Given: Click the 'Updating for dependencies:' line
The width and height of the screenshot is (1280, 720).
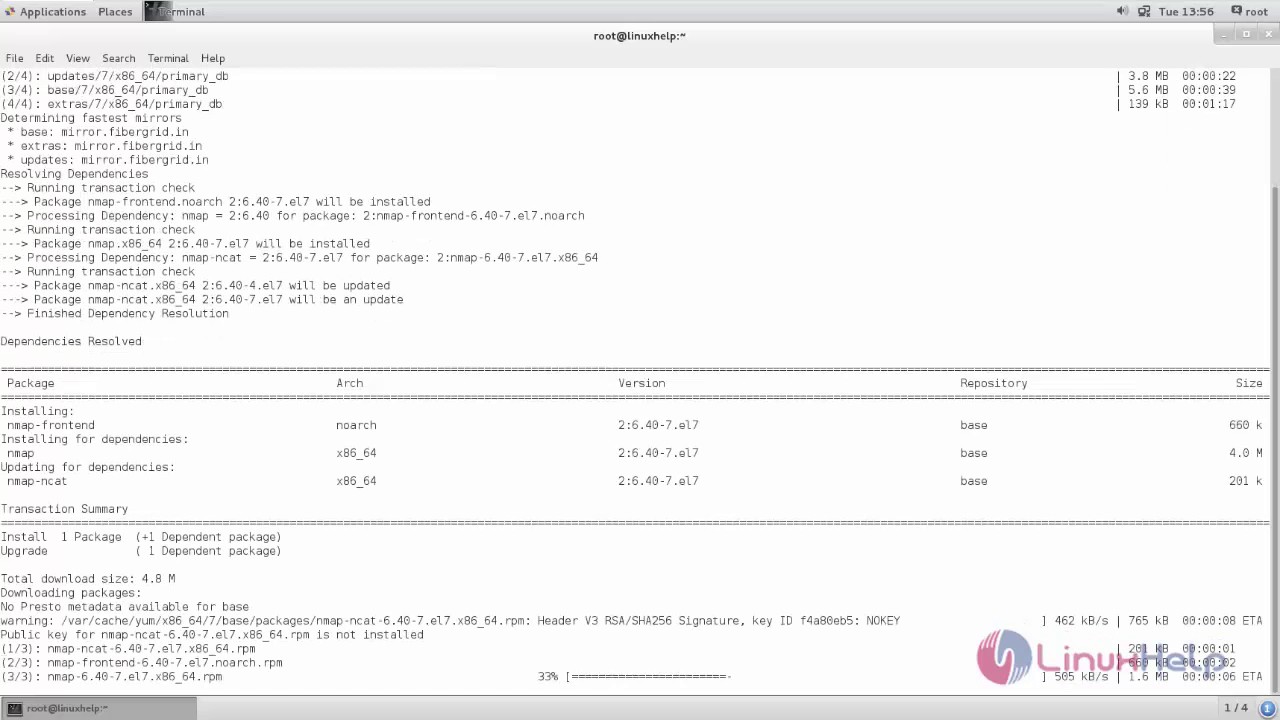Looking at the screenshot, I should click(x=88, y=467).
